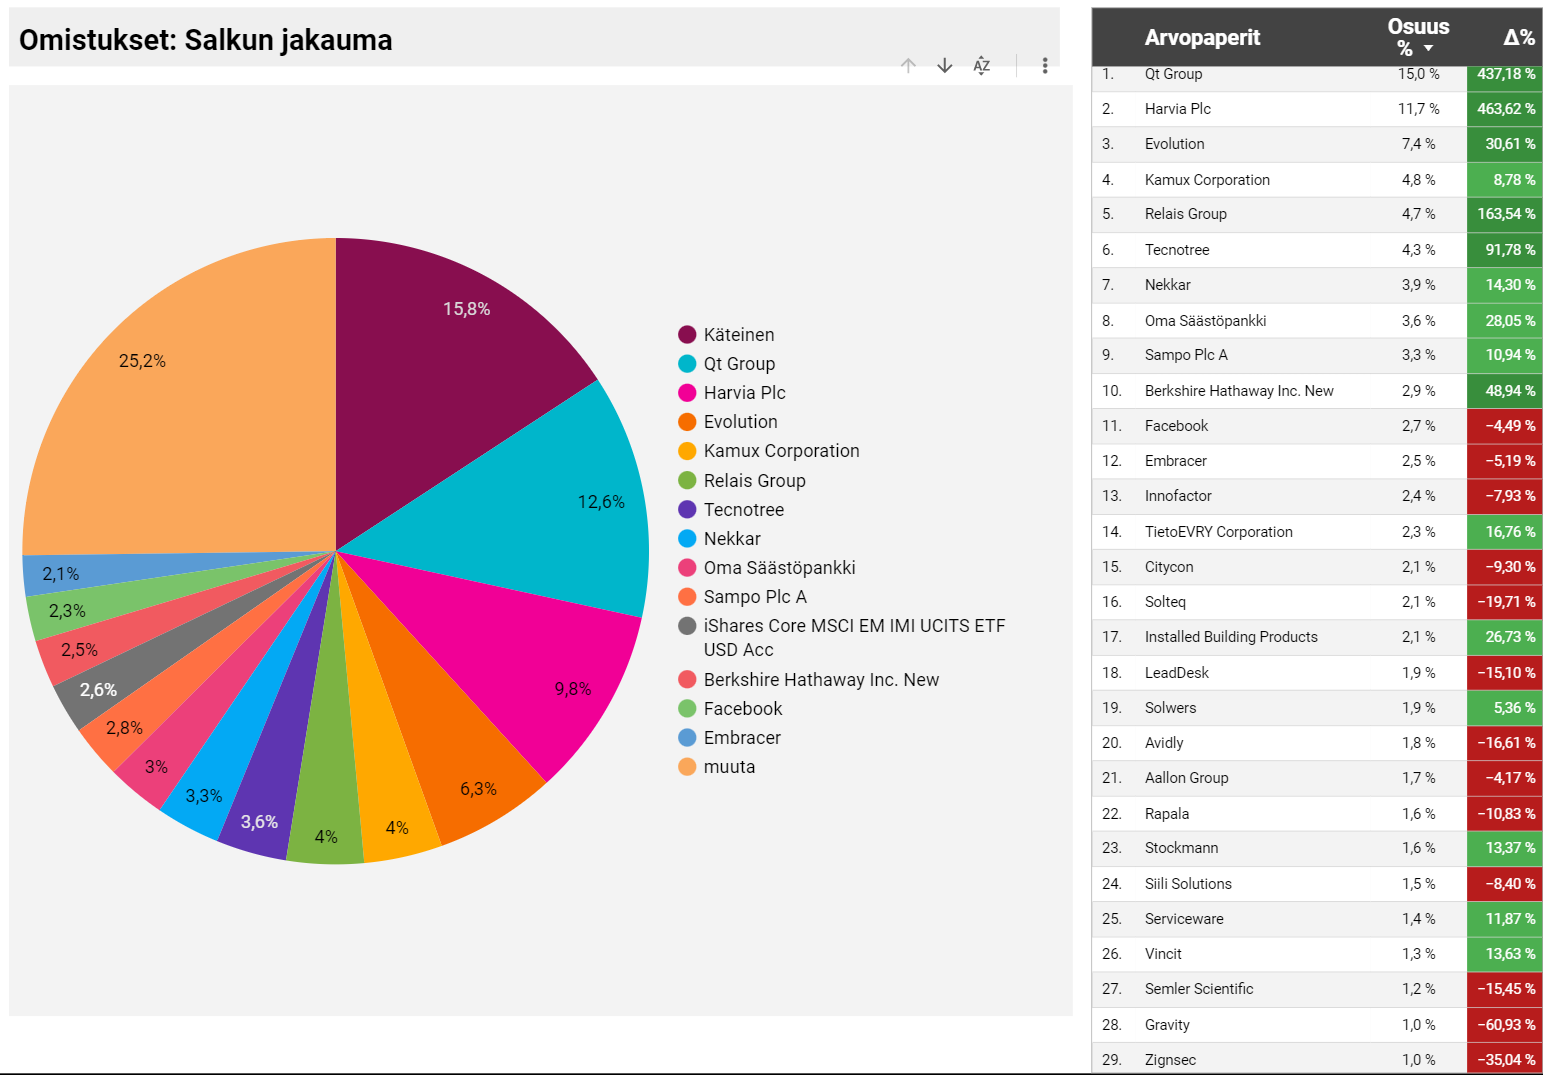Click the Arvopaperit column header

pyautogui.click(x=1202, y=37)
